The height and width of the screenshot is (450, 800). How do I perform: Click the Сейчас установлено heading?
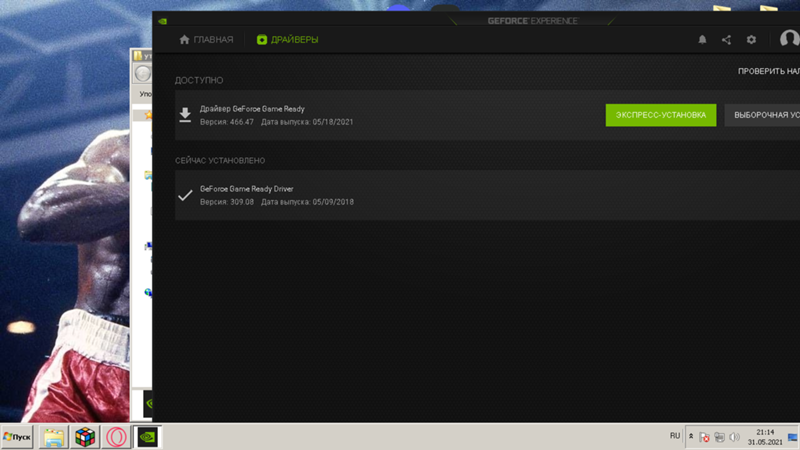220,161
